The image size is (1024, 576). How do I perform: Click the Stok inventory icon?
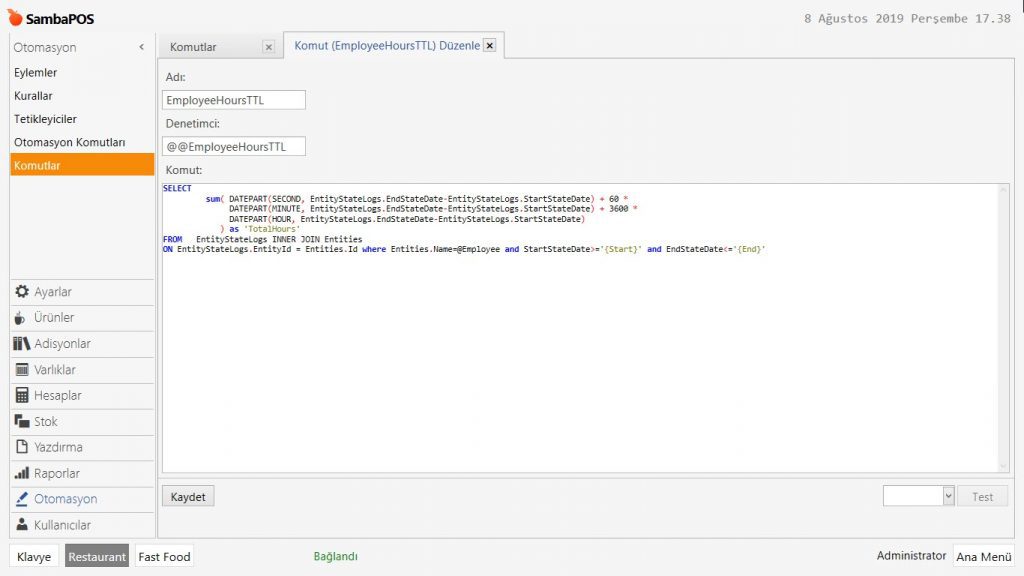click(22, 422)
